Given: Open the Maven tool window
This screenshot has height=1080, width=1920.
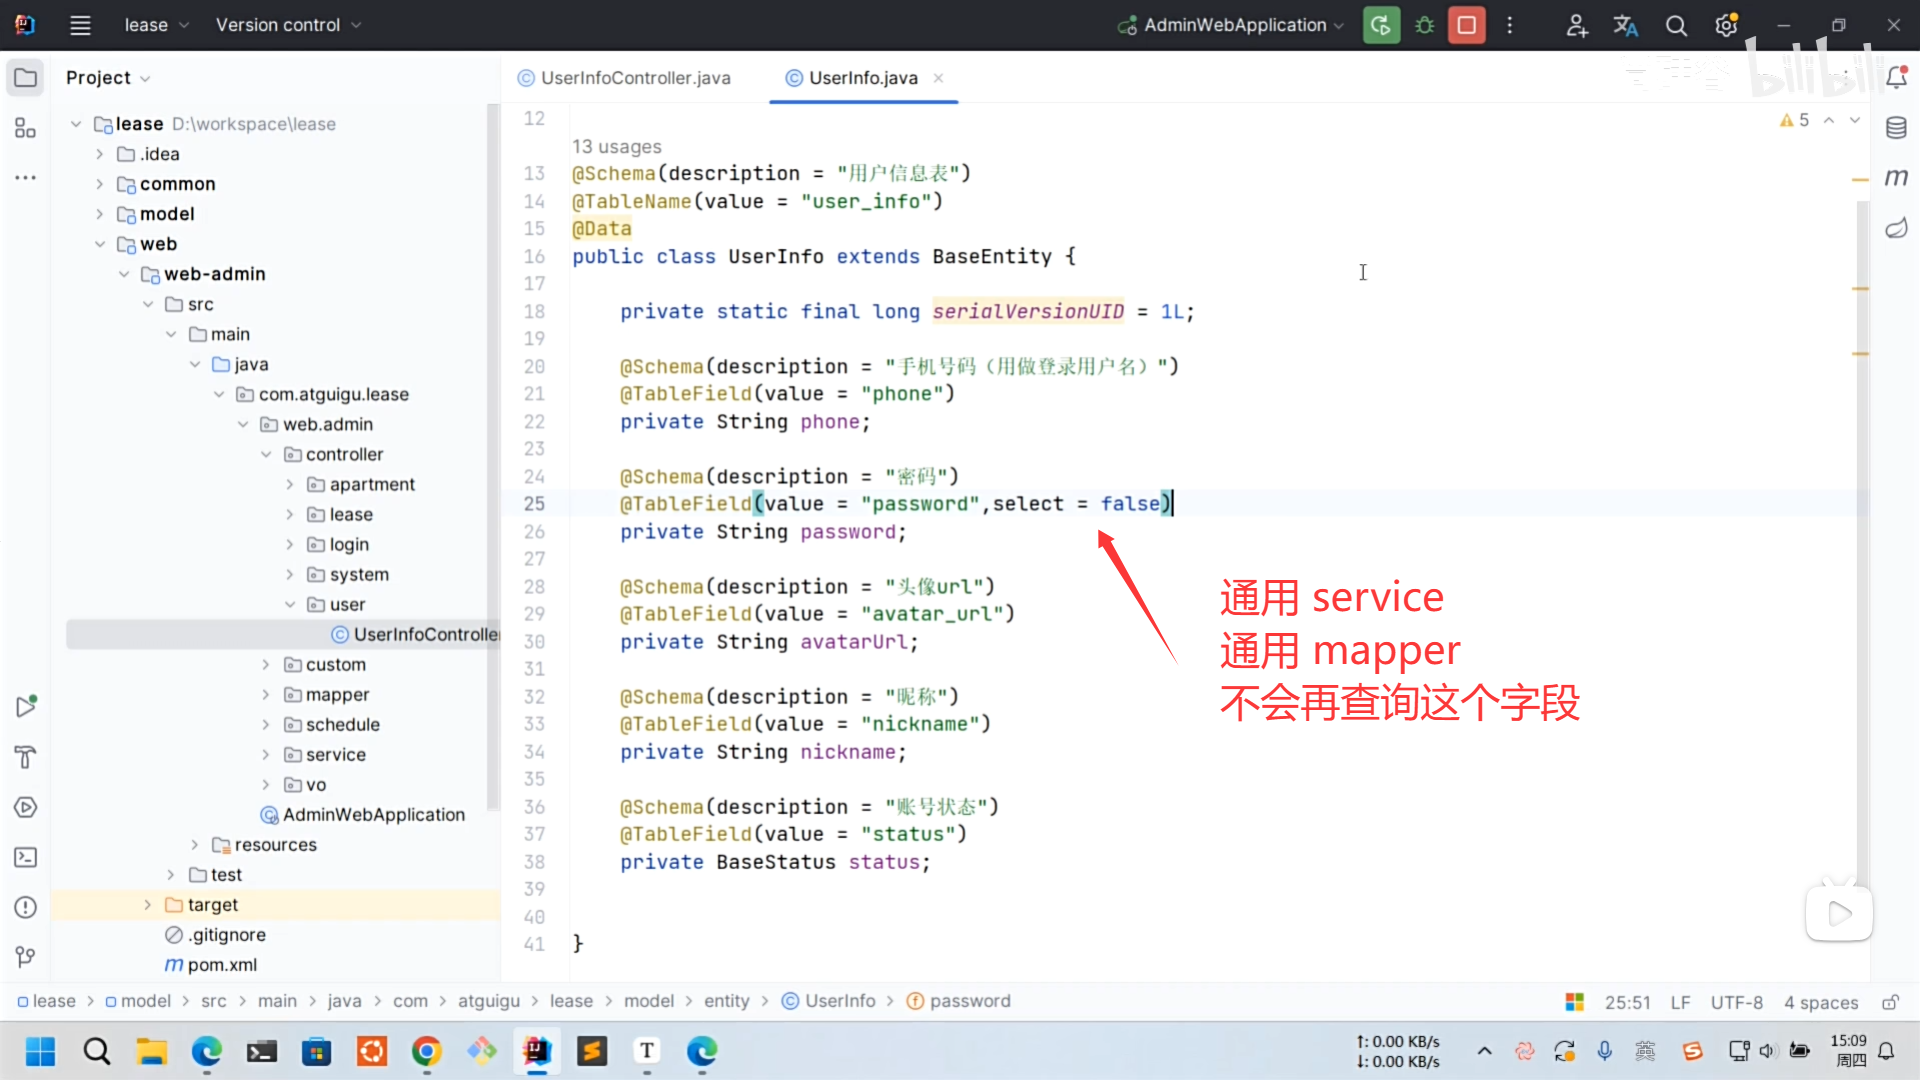Looking at the screenshot, I should click(x=1896, y=178).
